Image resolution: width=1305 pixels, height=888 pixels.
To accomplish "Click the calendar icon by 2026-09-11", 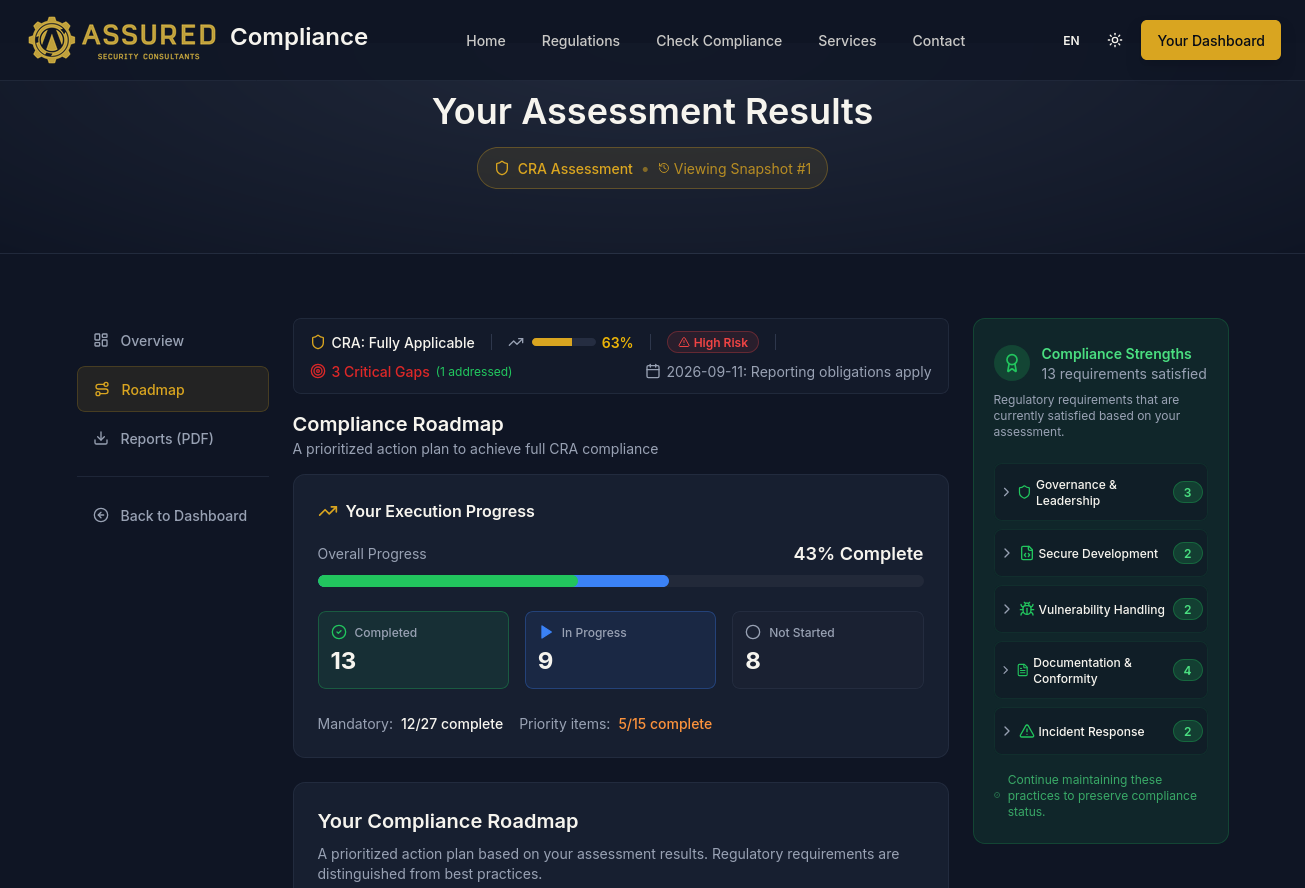I will pos(653,371).
